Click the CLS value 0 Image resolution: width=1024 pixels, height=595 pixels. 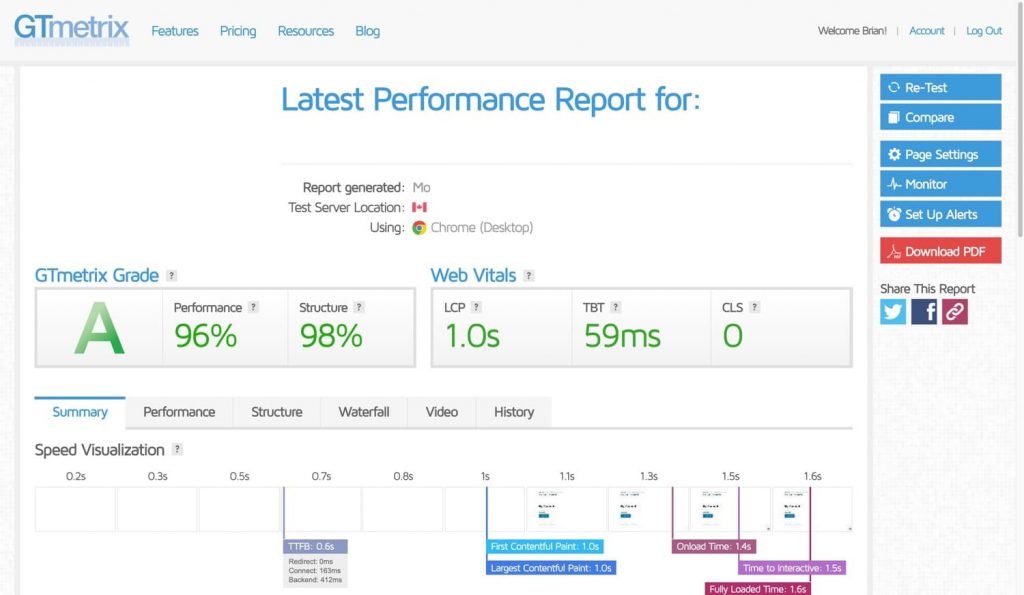(733, 336)
